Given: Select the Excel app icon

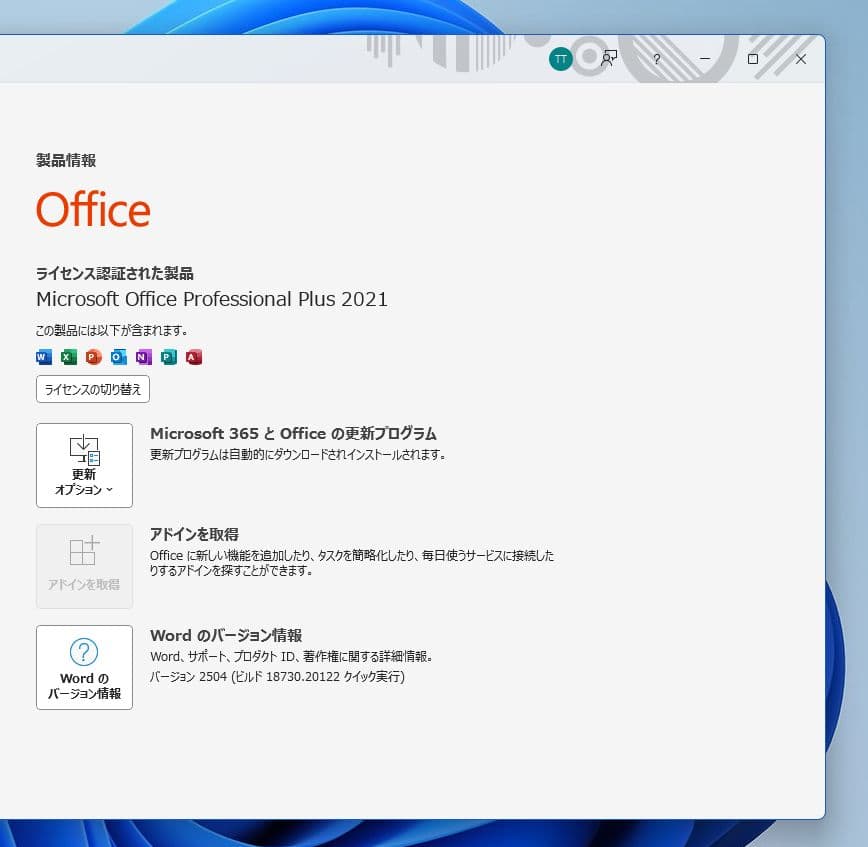Looking at the screenshot, I should pyautogui.click(x=68, y=357).
